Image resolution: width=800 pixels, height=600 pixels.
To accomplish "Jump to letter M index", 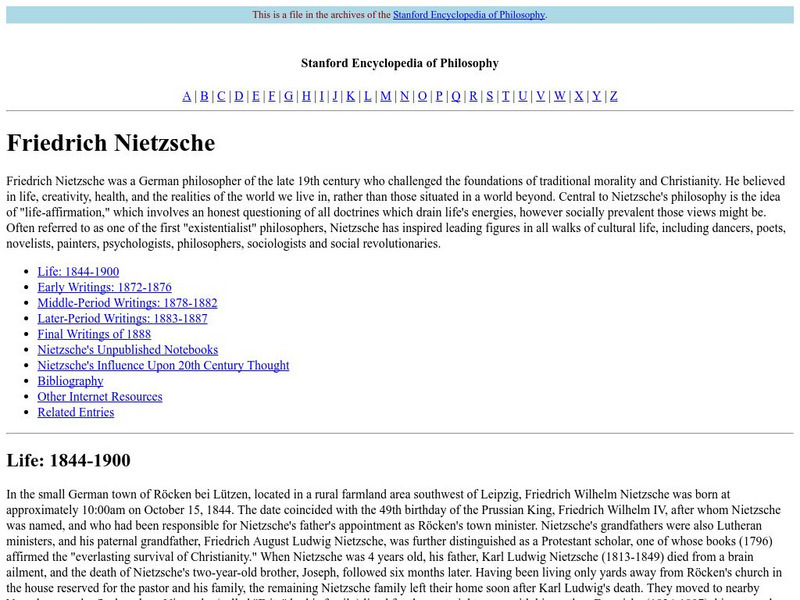I will (x=386, y=96).
